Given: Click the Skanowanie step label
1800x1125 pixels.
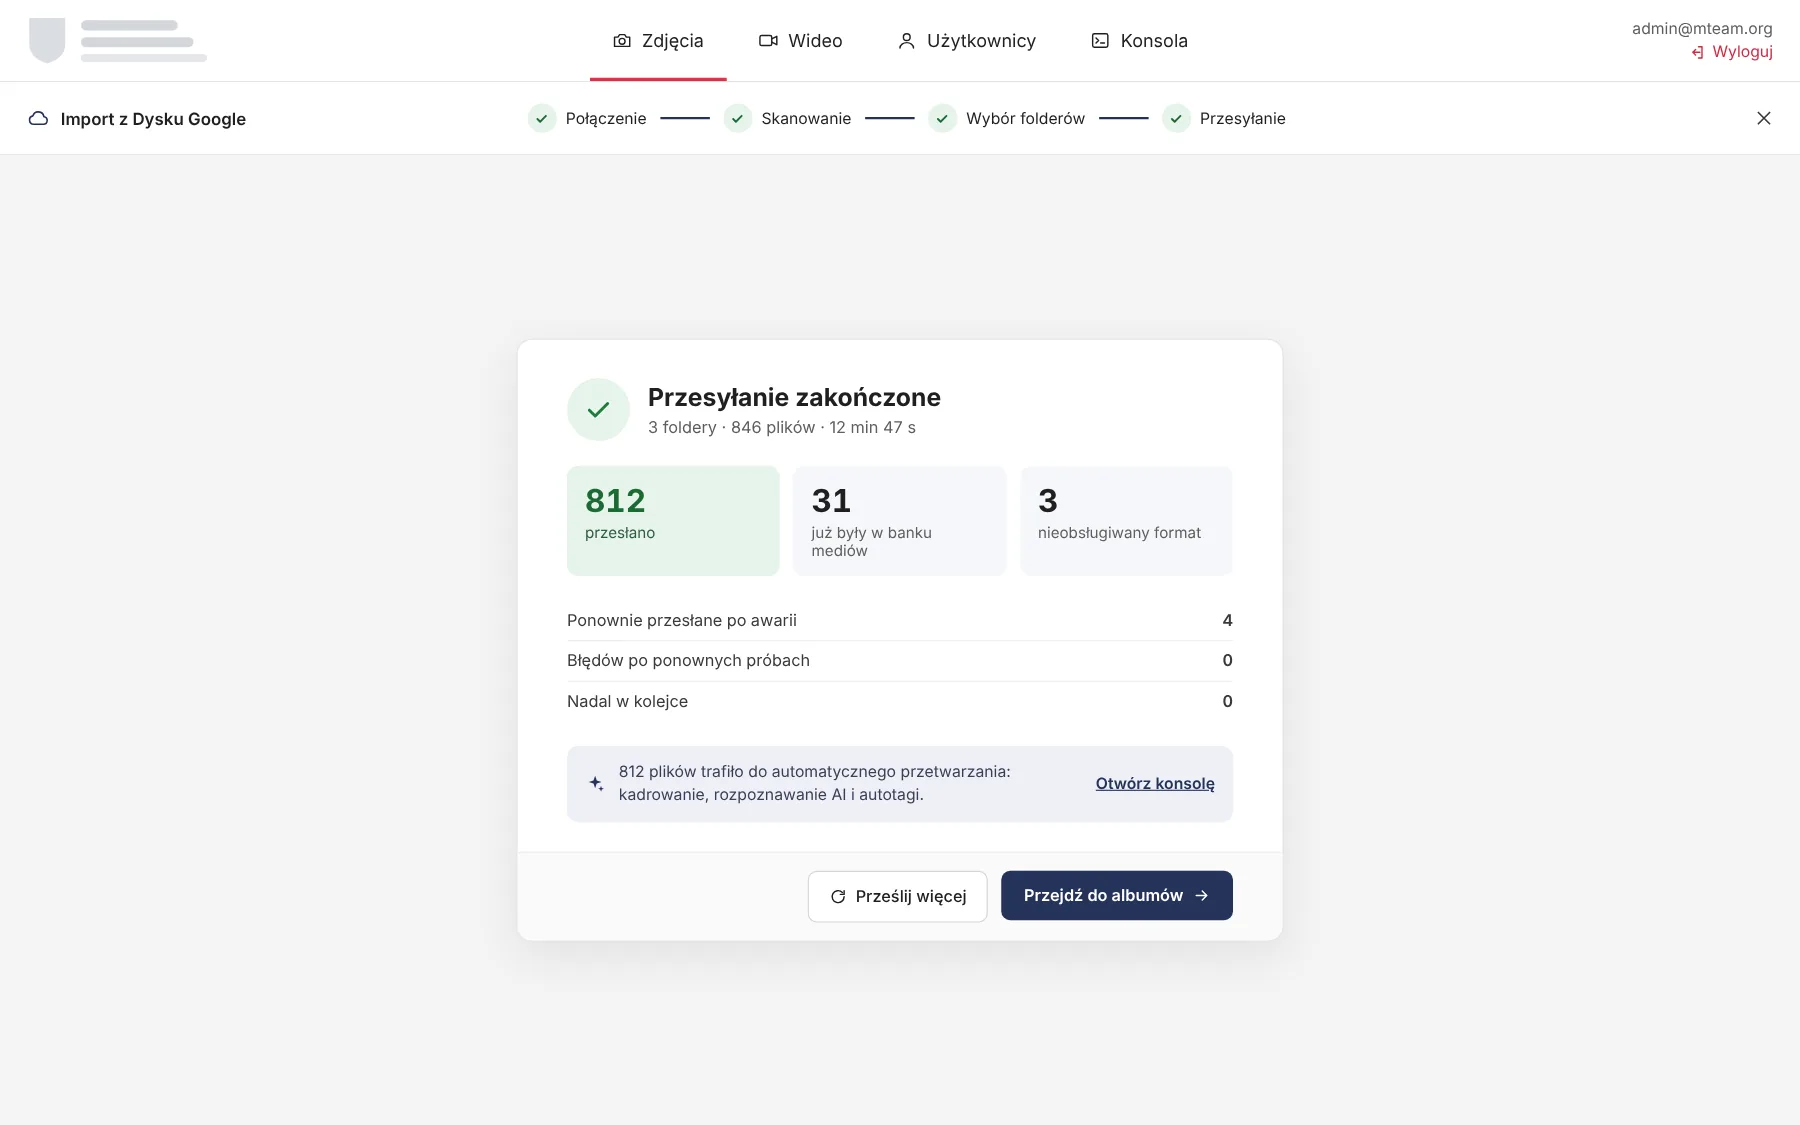Looking at the screenshot, I should point(806,118).
